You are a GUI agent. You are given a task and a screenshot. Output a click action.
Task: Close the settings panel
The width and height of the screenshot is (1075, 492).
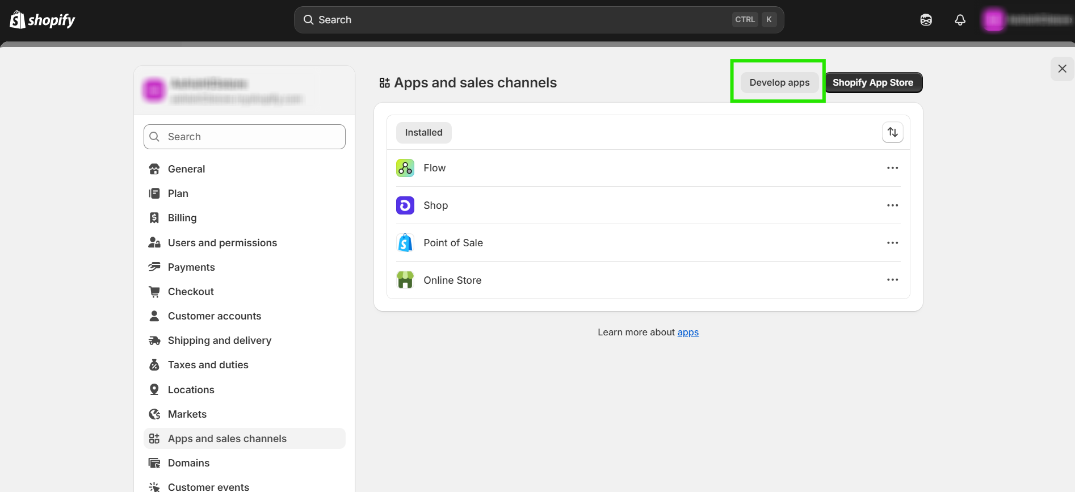pos(1061,68)
